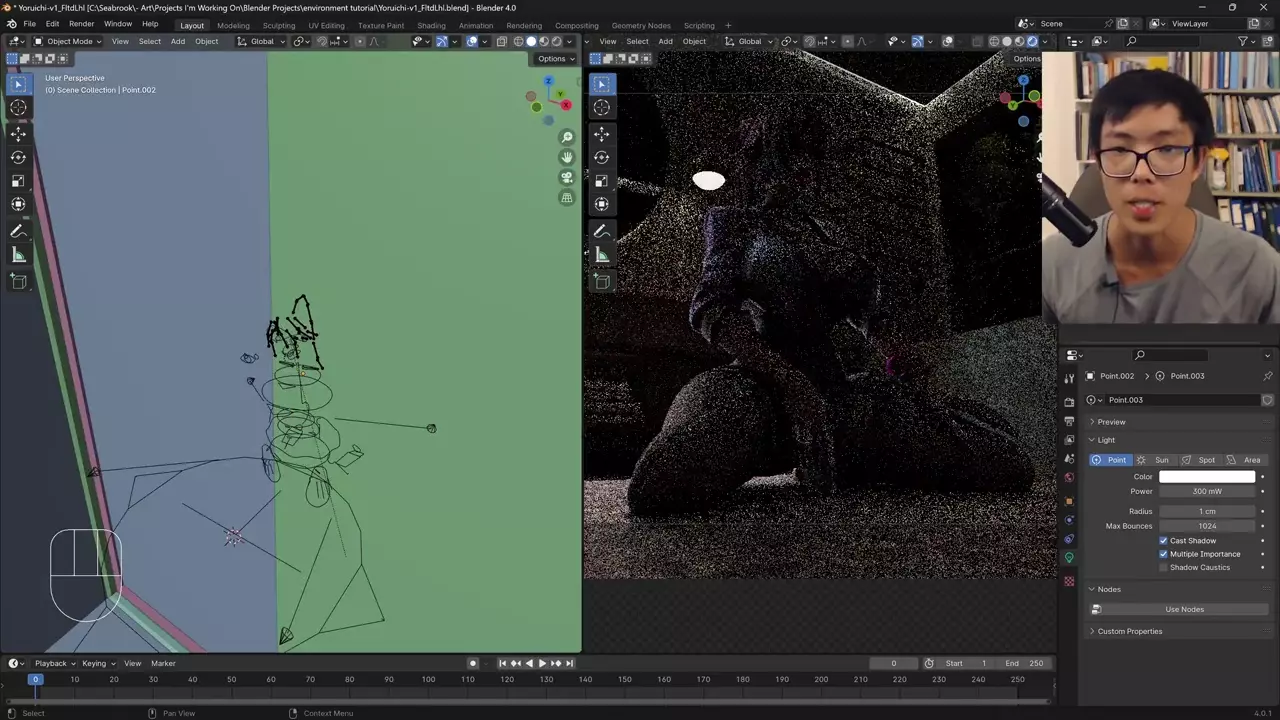Screen dimensions: 1280x720
Task: Click the zoom magnifier in left viewport
Action: [x=567, y=137]
